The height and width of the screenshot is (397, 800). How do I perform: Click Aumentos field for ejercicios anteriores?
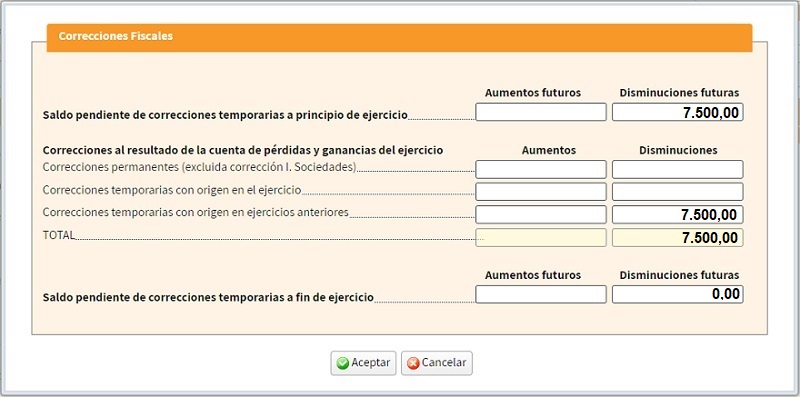tap(541, 214)
